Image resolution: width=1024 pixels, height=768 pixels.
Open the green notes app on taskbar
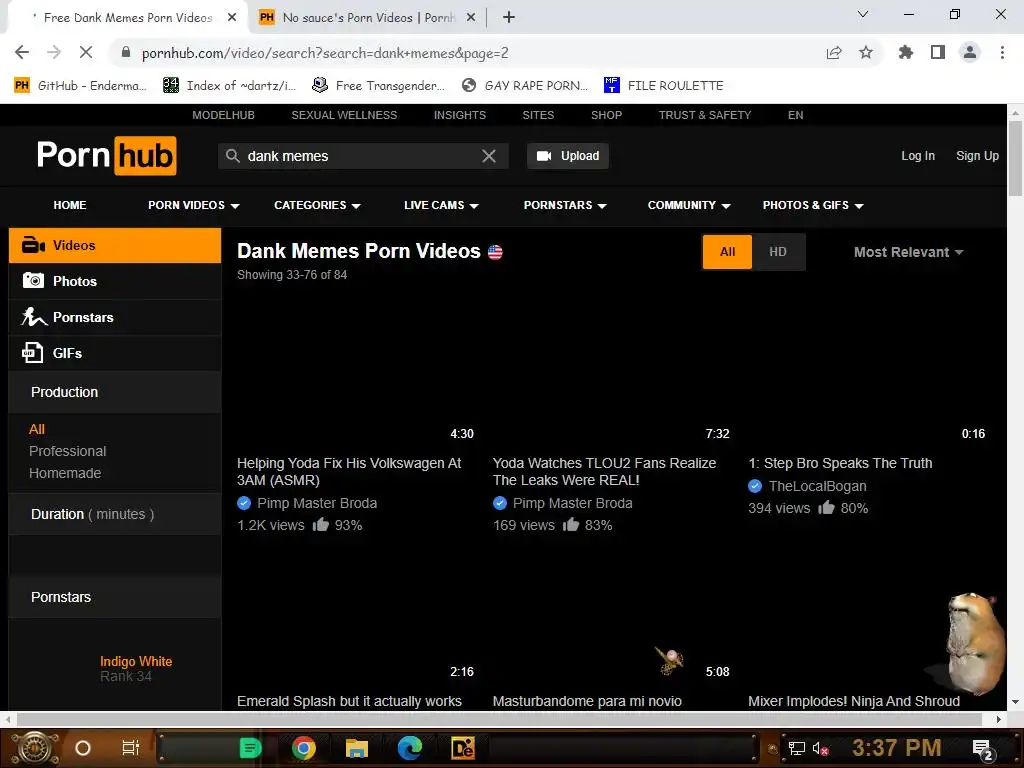250,748
